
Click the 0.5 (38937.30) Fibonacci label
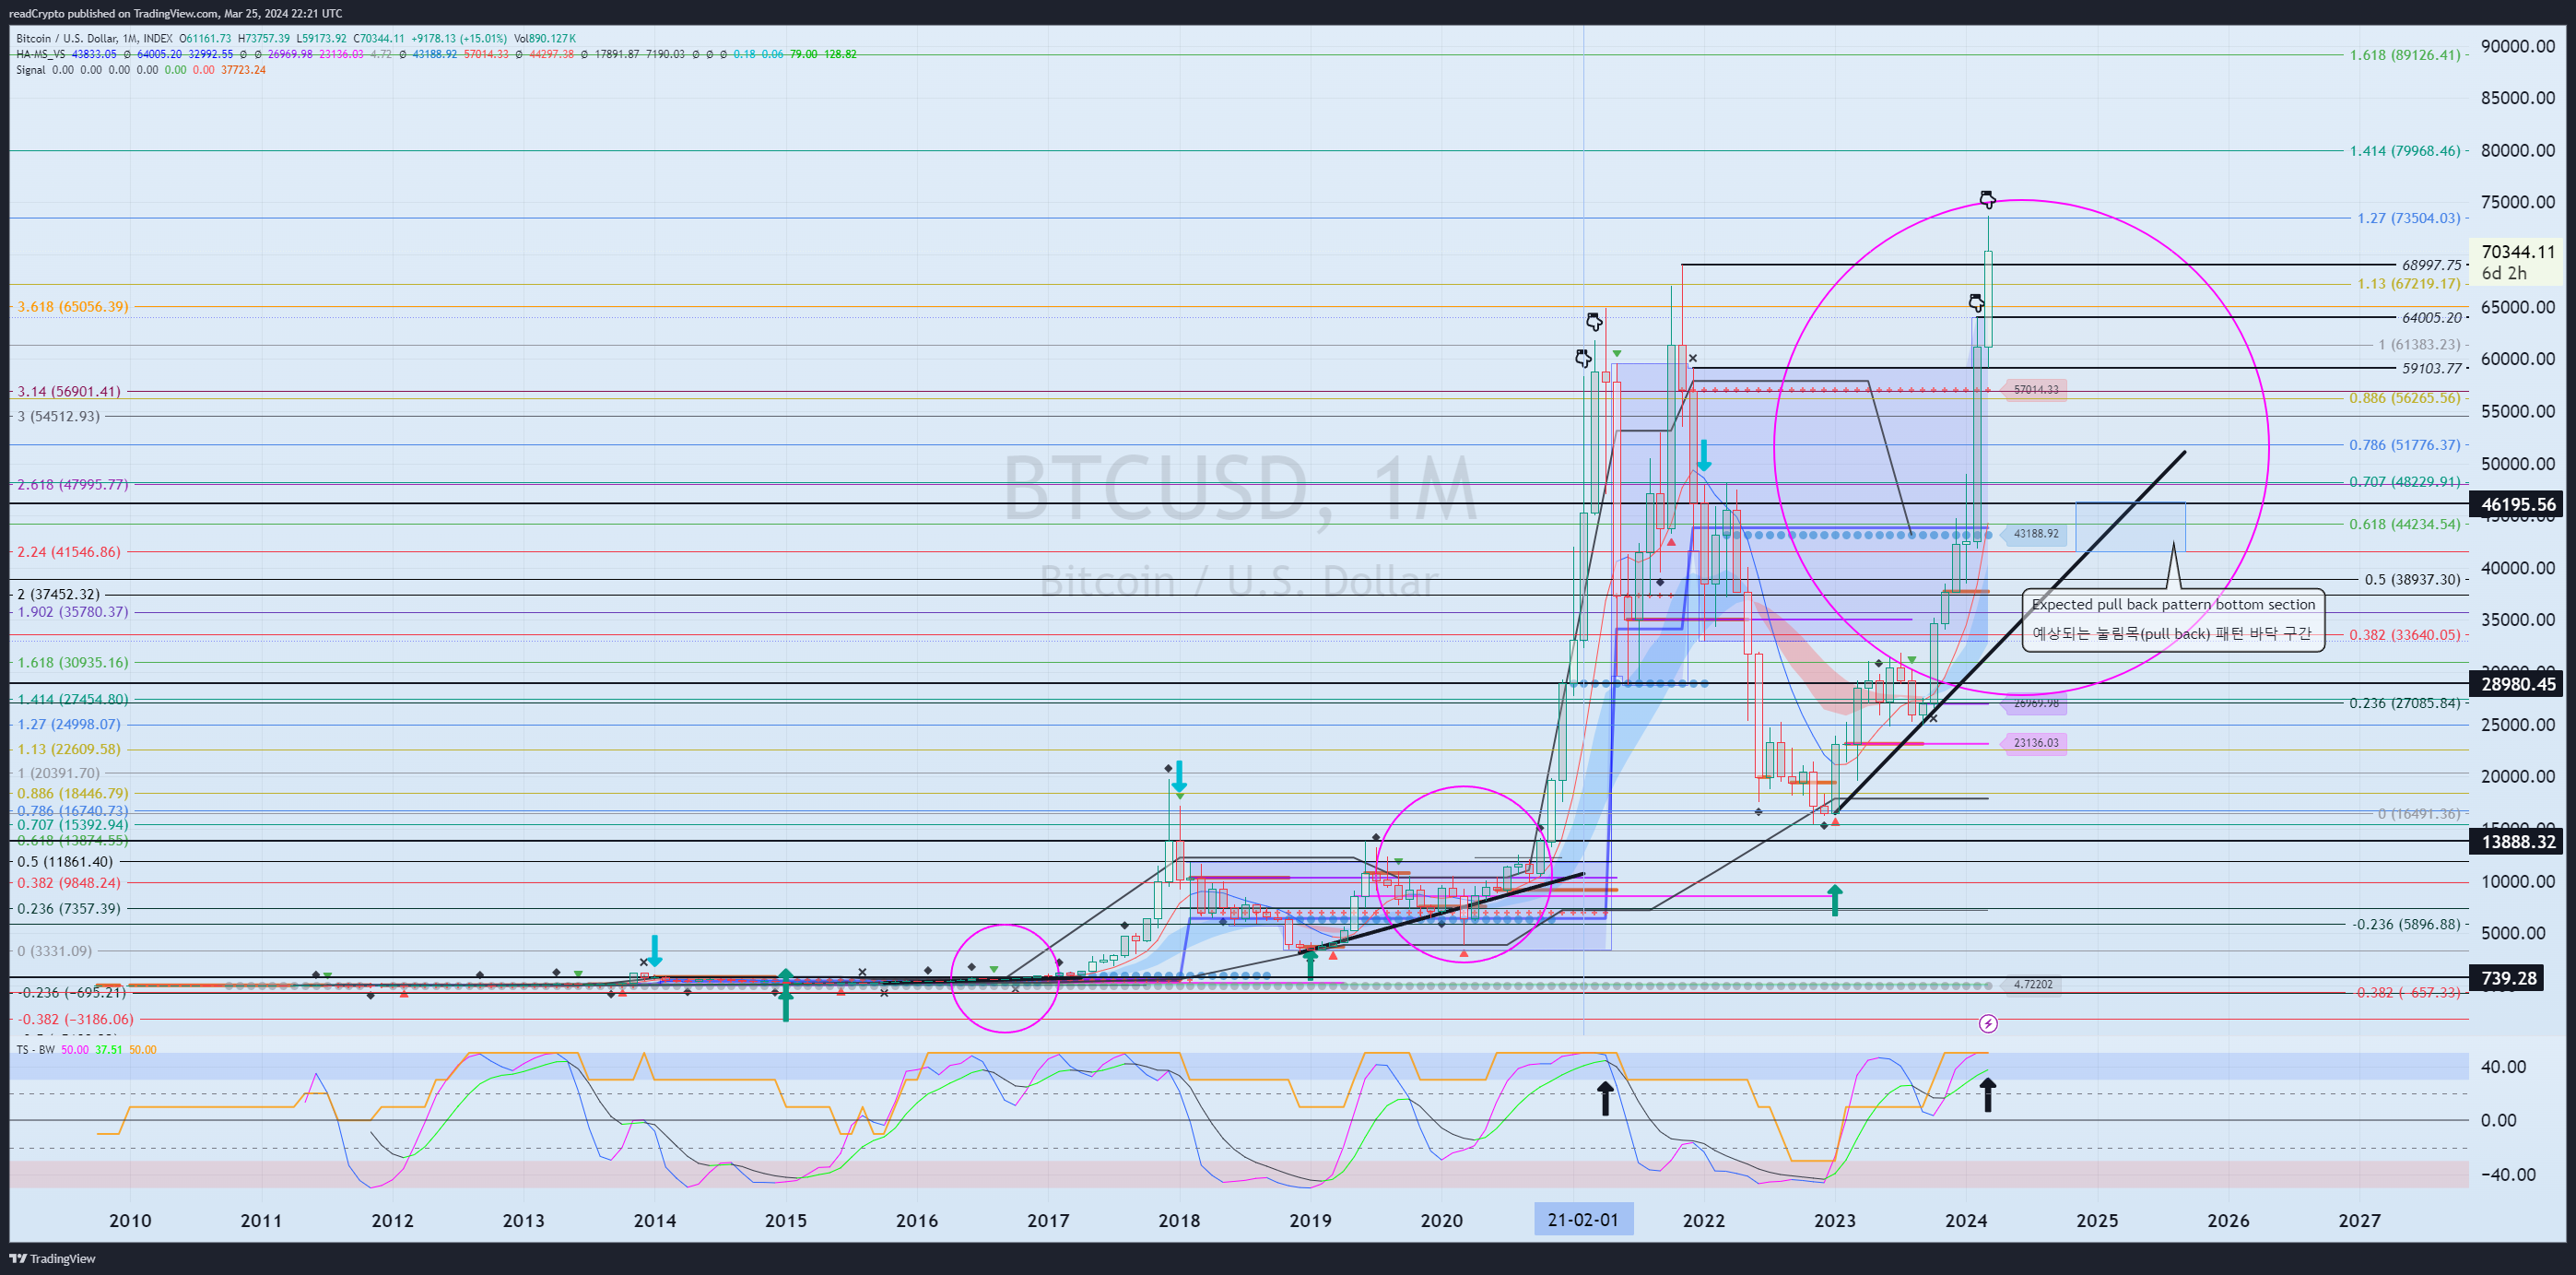2411,580
